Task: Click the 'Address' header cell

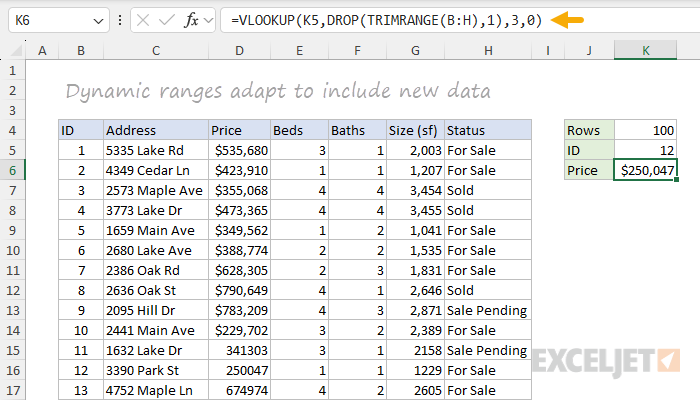Action: click(156, 130)
